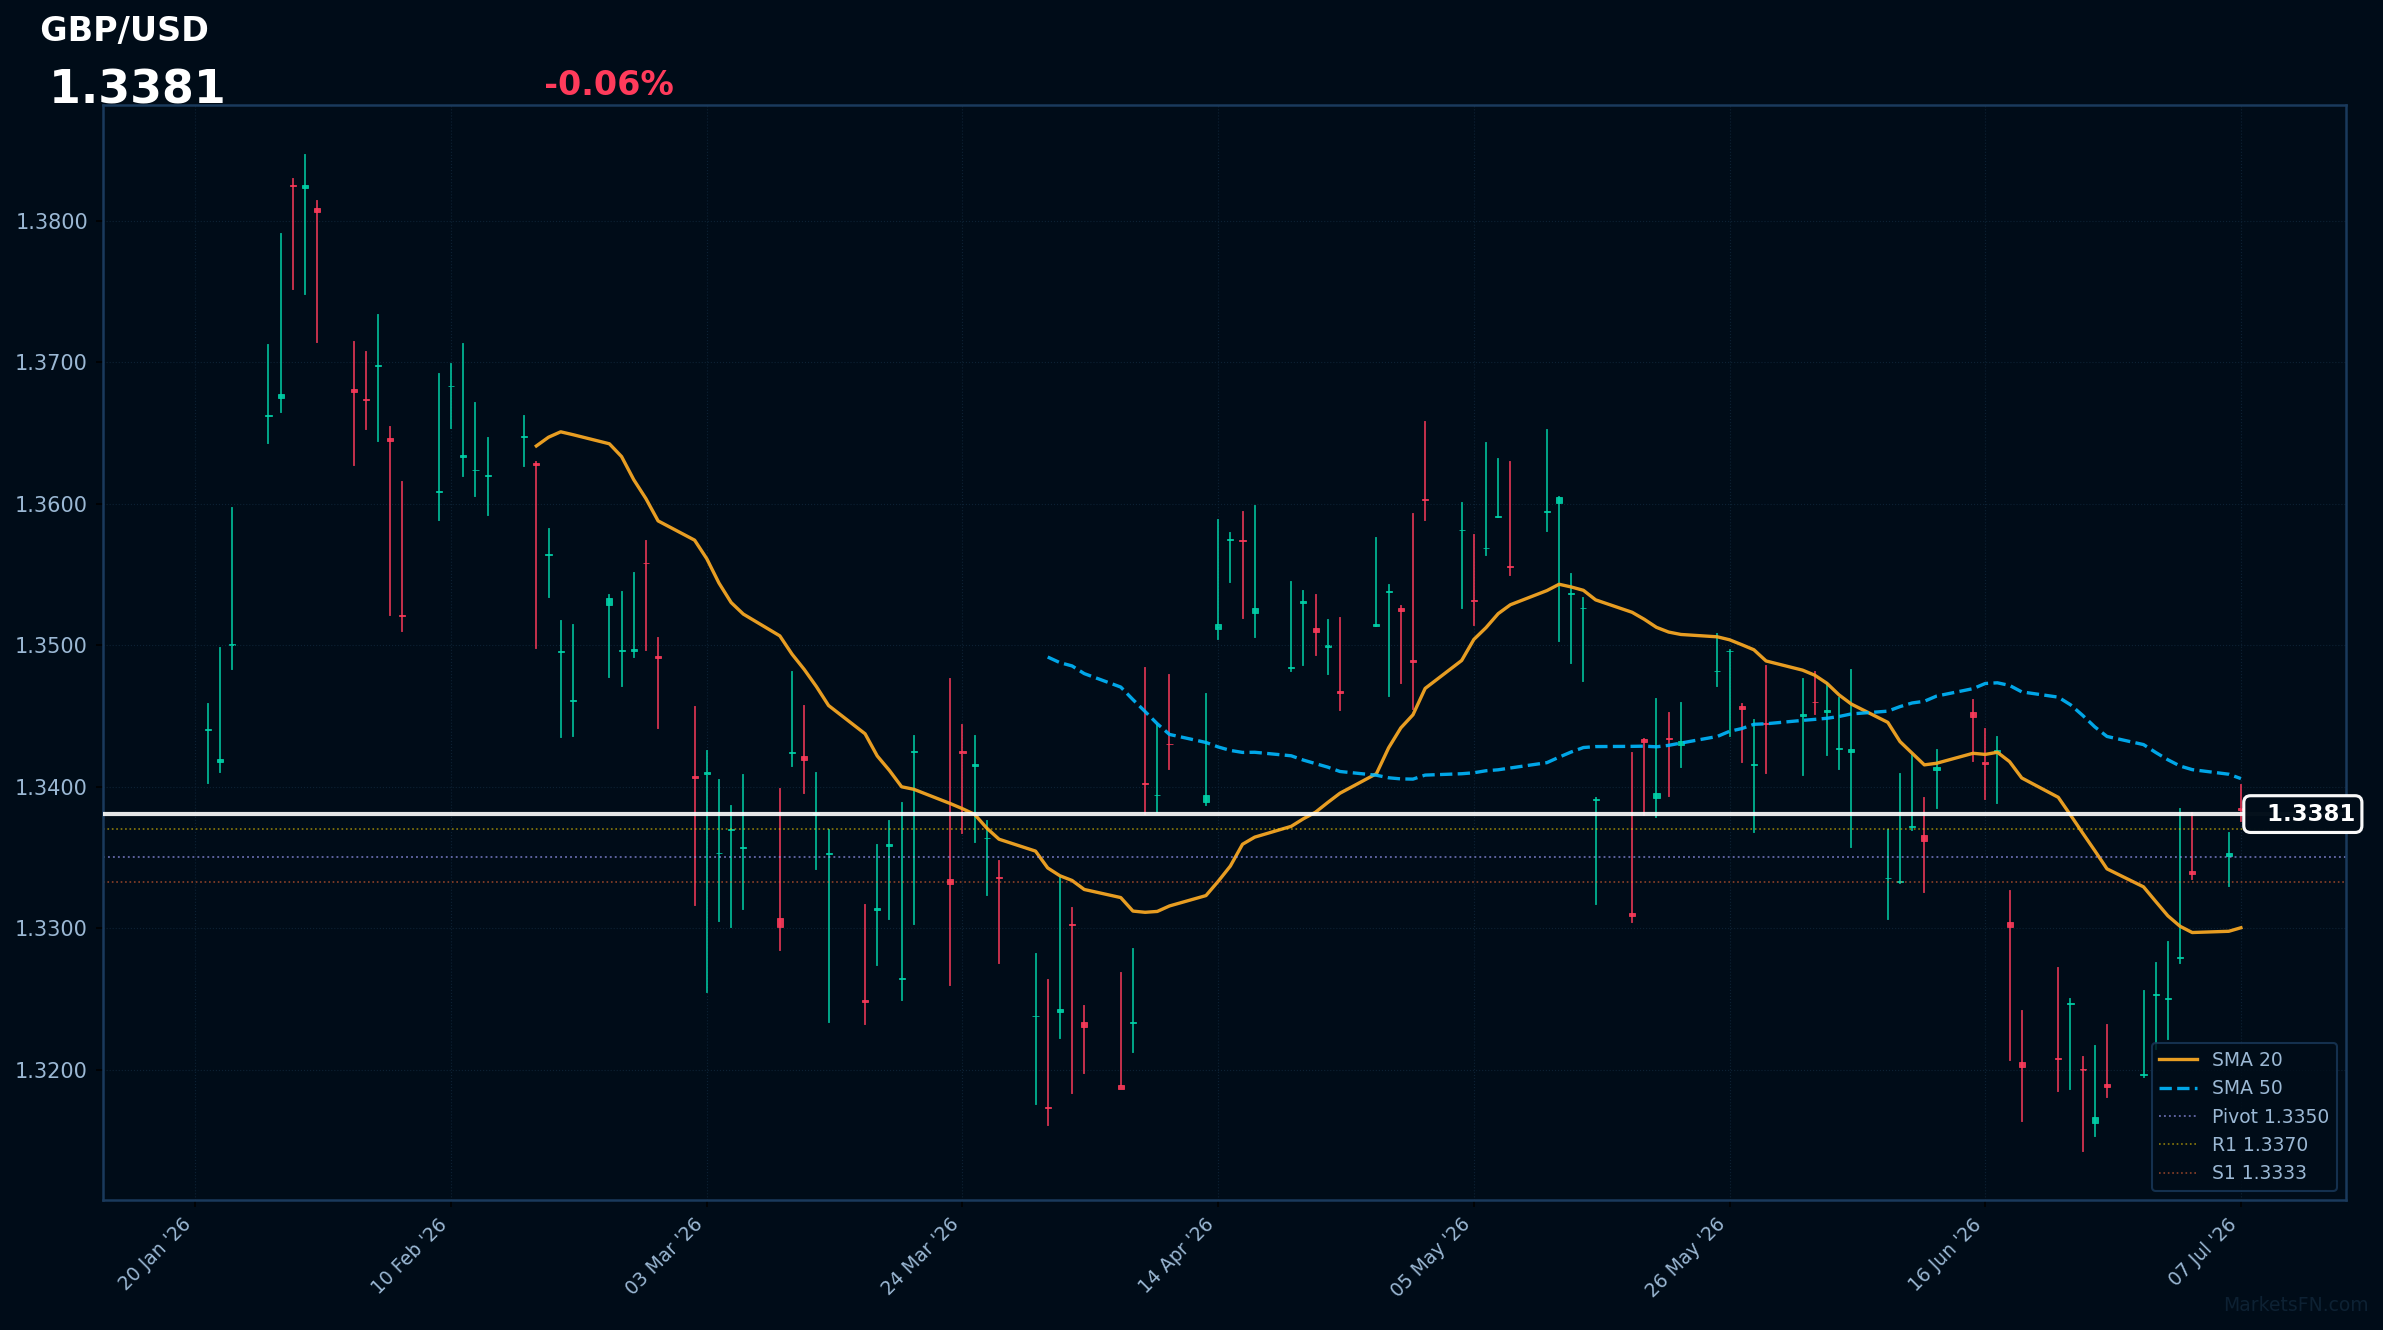
Task: Click the SMA 20 legend entry
Action: [x=2219, y=1060]
